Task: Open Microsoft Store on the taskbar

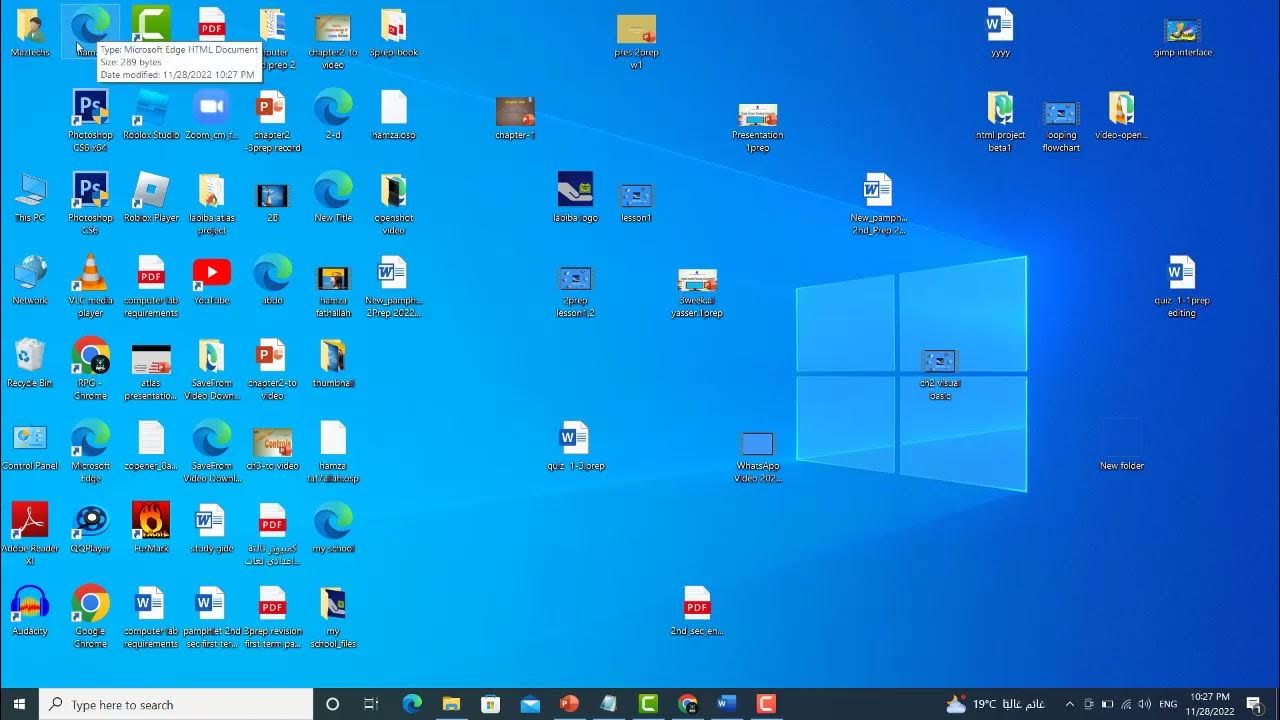Action: click(490, 704)
